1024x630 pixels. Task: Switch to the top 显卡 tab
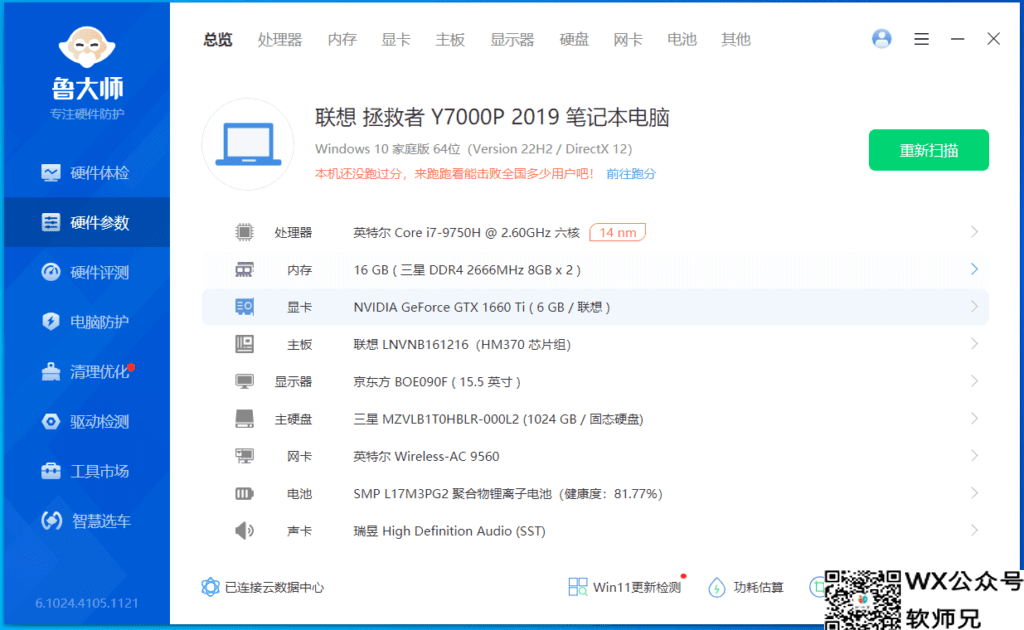point(396,40)
